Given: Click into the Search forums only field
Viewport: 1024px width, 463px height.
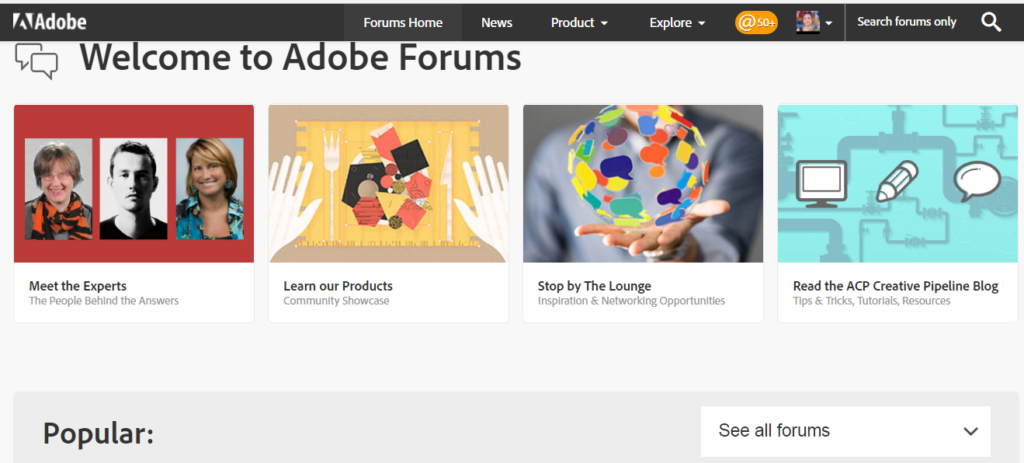Looking at the screenshot, I should (x=907, y=22).
